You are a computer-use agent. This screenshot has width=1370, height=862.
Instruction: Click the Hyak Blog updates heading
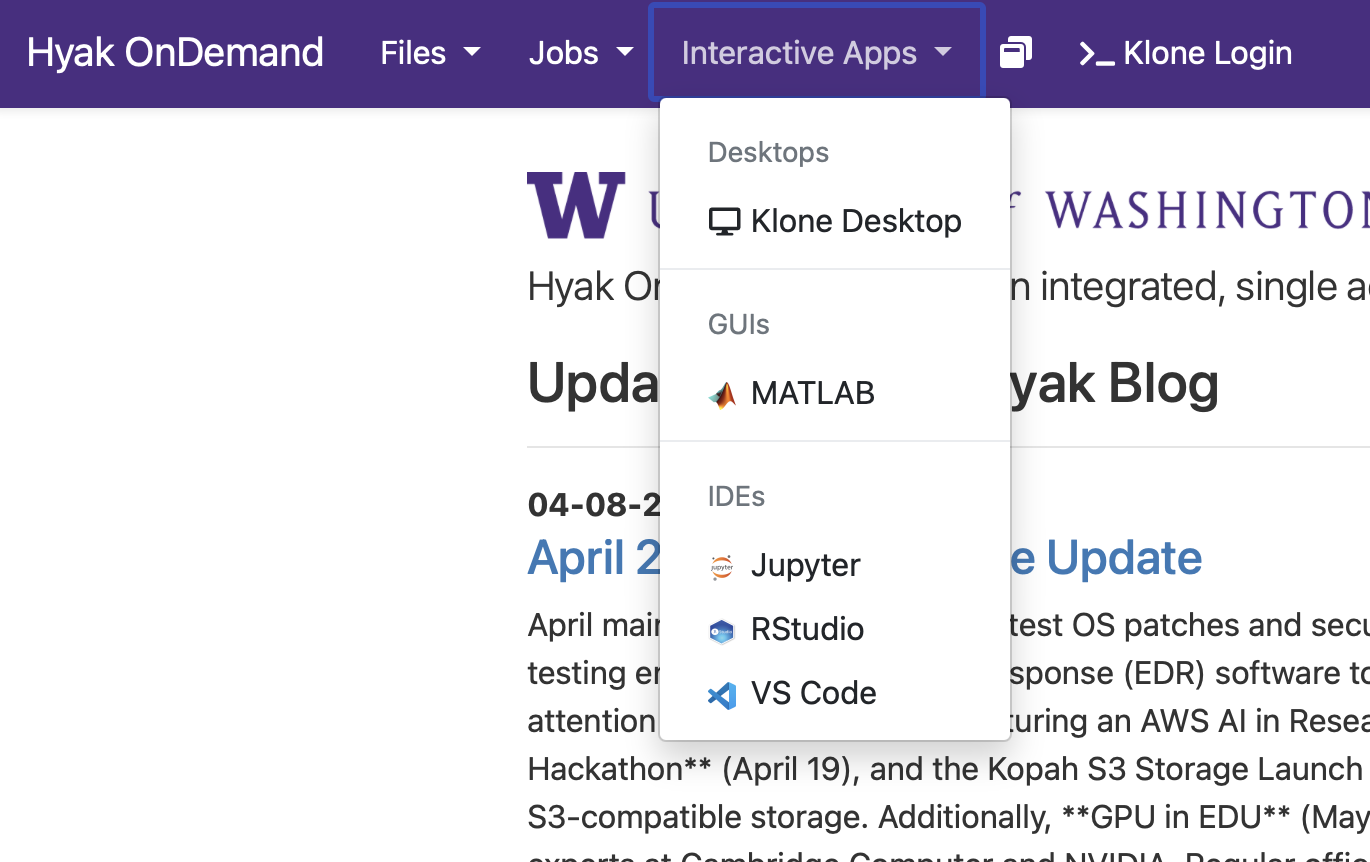[873, 383]
